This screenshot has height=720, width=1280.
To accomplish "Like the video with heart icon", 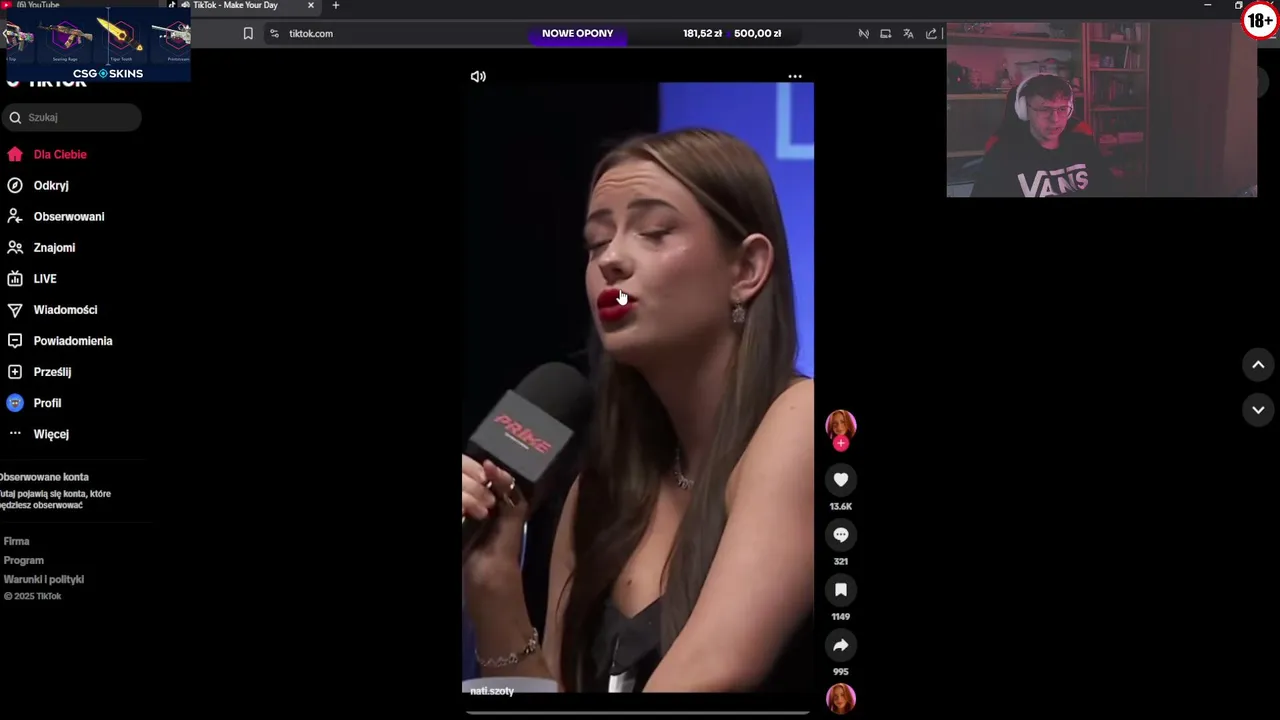I will tap(841, 480).
